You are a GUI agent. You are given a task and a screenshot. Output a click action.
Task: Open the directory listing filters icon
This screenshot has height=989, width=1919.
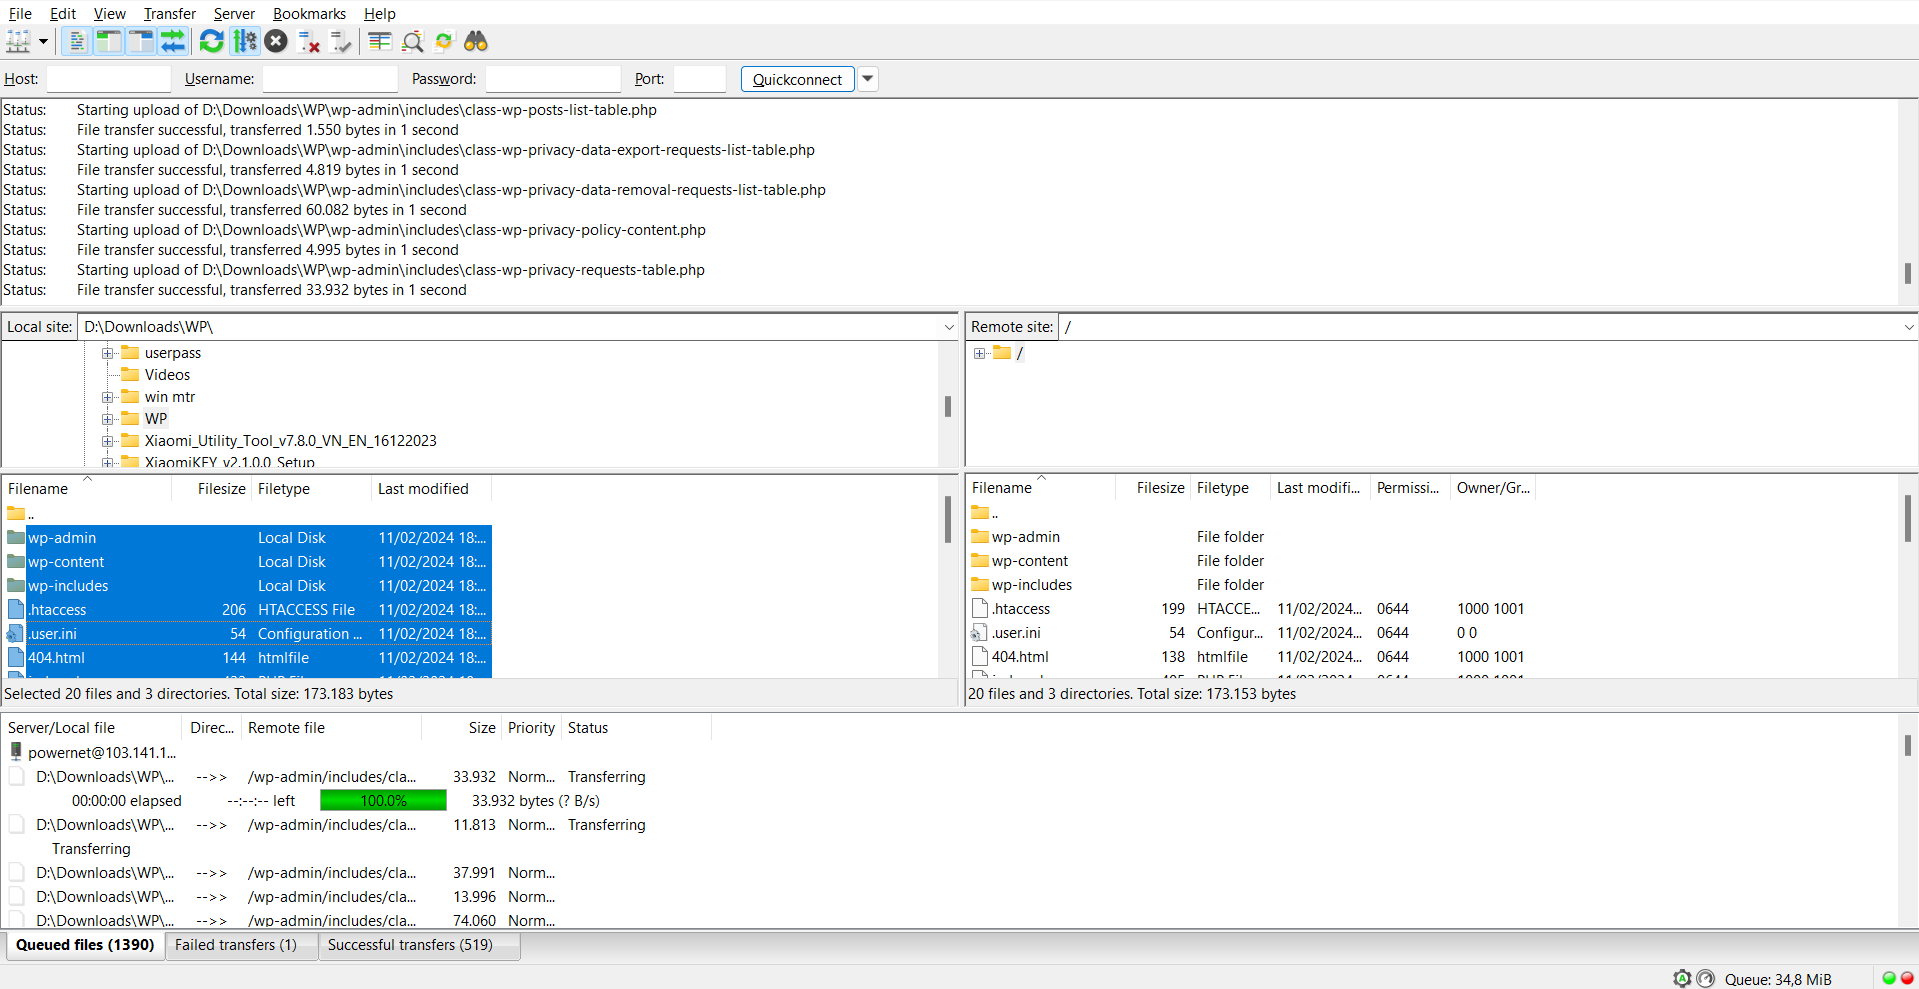(x=379, y=41)
